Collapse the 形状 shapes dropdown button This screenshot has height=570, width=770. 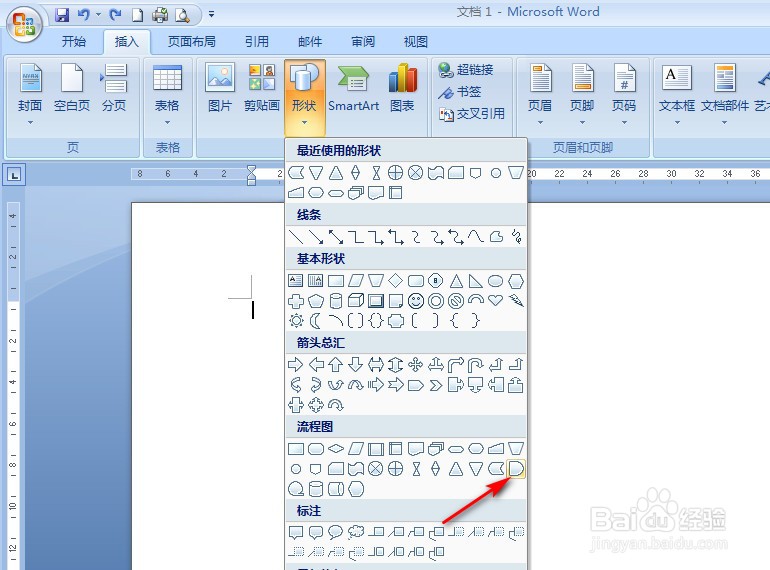coord(304,97)
